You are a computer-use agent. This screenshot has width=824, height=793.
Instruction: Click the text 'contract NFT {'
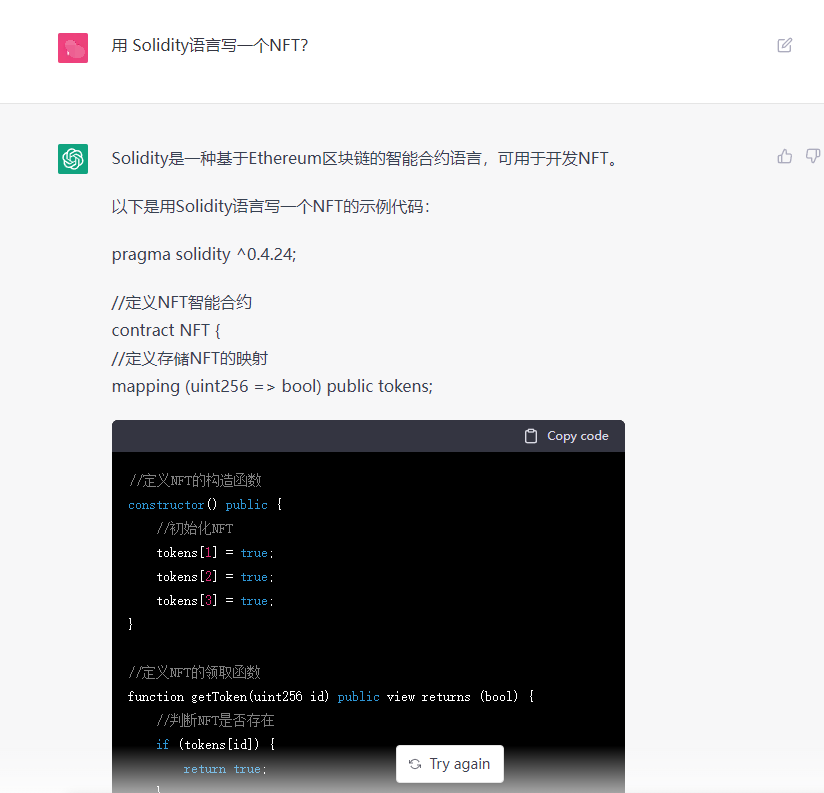(166, 330)
